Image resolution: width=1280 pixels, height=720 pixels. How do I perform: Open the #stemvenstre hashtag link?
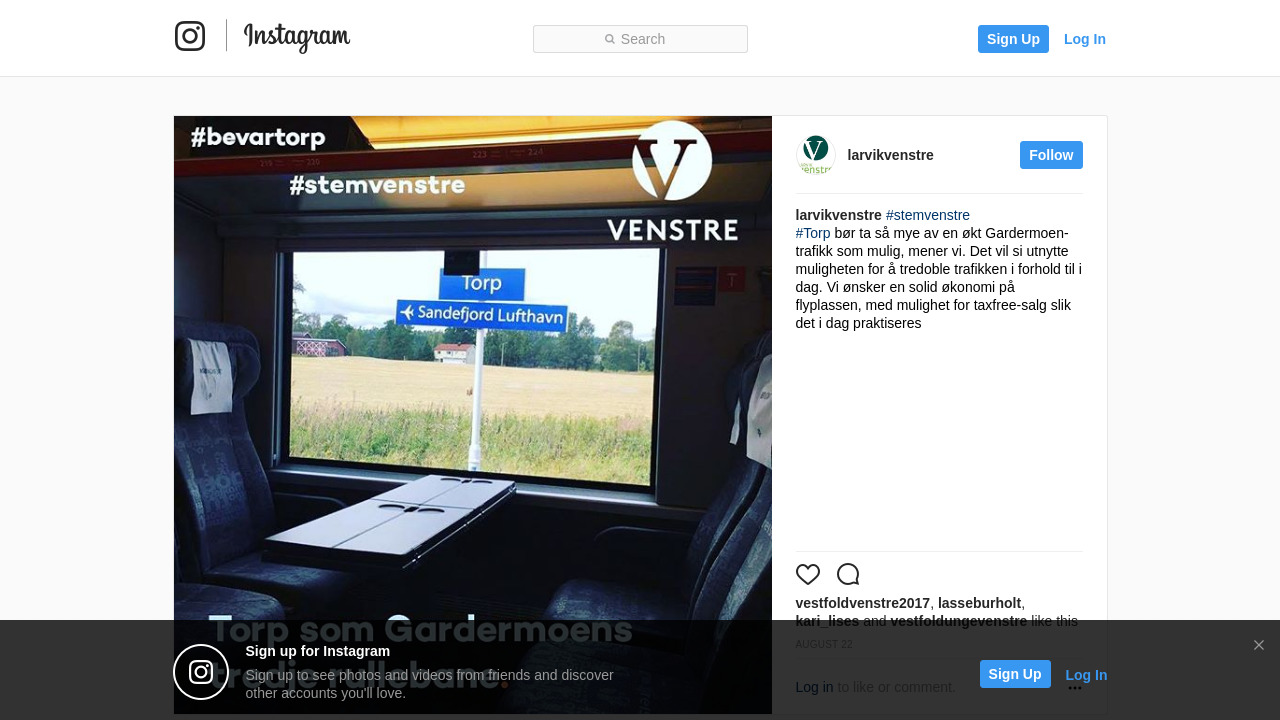[928, 215]
